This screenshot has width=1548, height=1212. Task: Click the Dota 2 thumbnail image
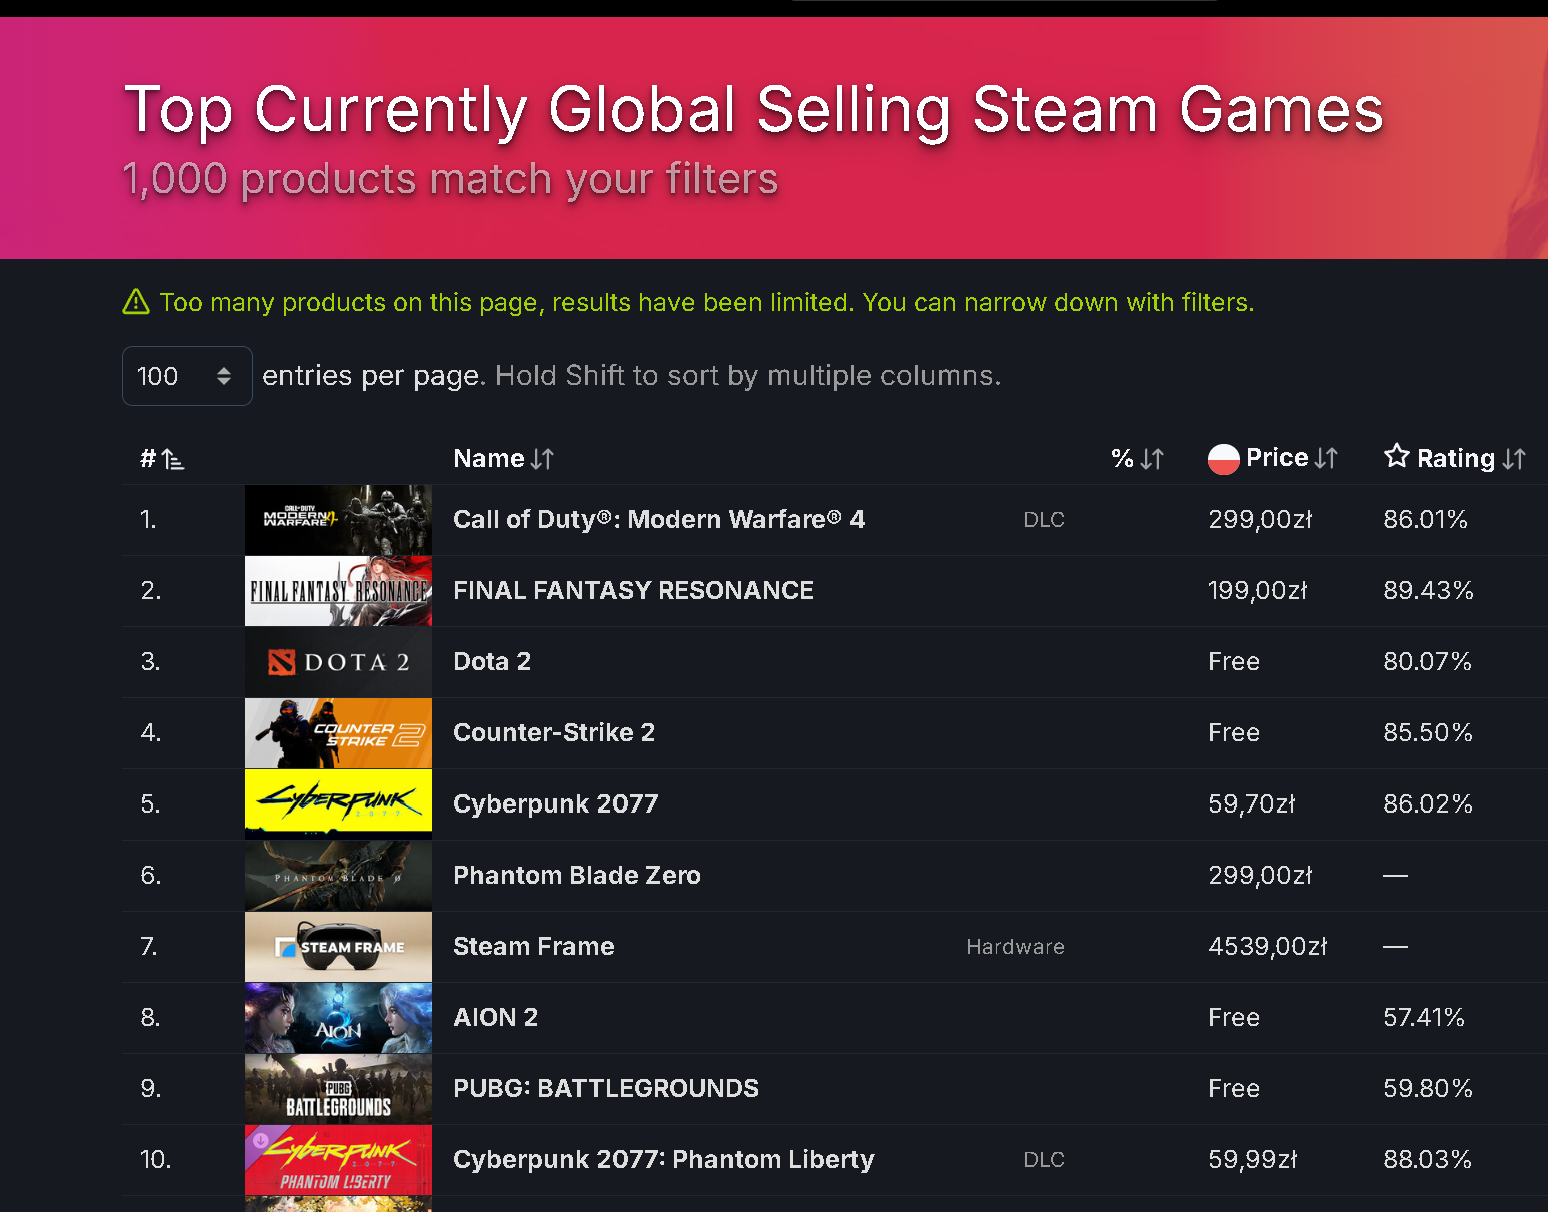[x=338, y=662]
